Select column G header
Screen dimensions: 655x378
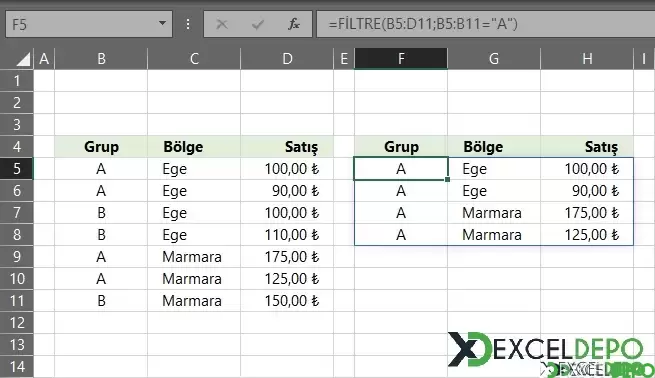pos(494,59)
